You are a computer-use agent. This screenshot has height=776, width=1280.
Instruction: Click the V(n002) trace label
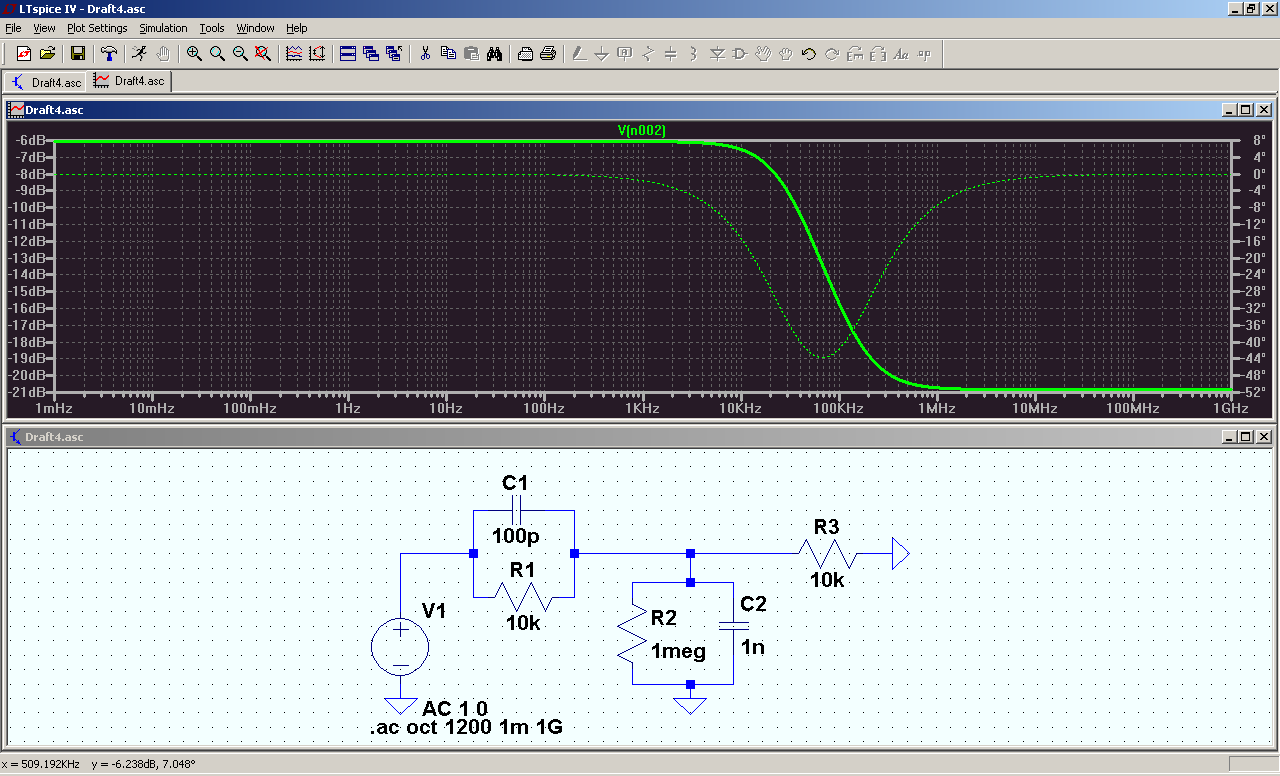641,130
